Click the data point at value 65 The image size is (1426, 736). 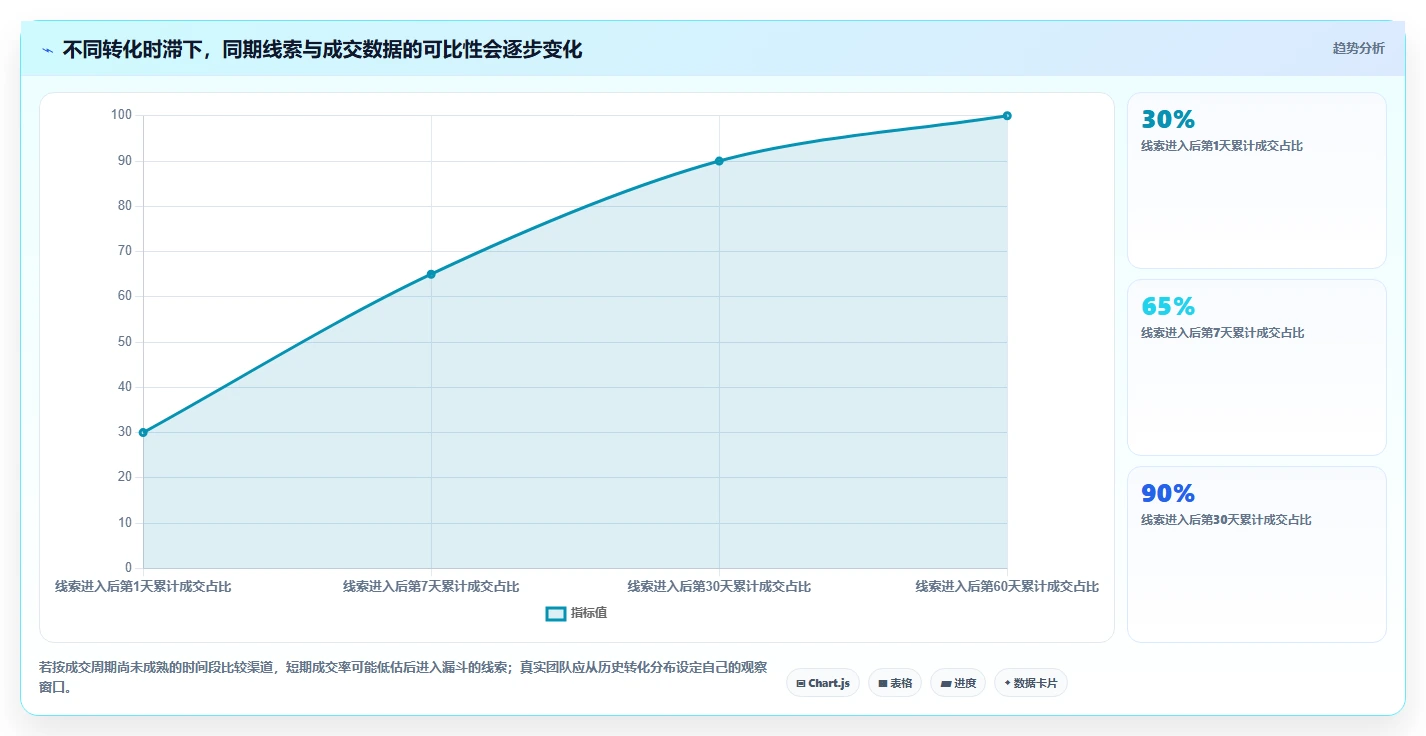tap(431, 274)
